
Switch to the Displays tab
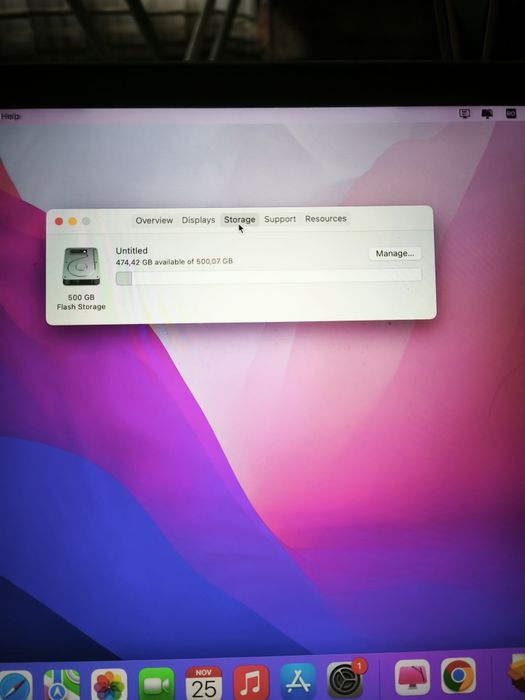tap(198, 220)
